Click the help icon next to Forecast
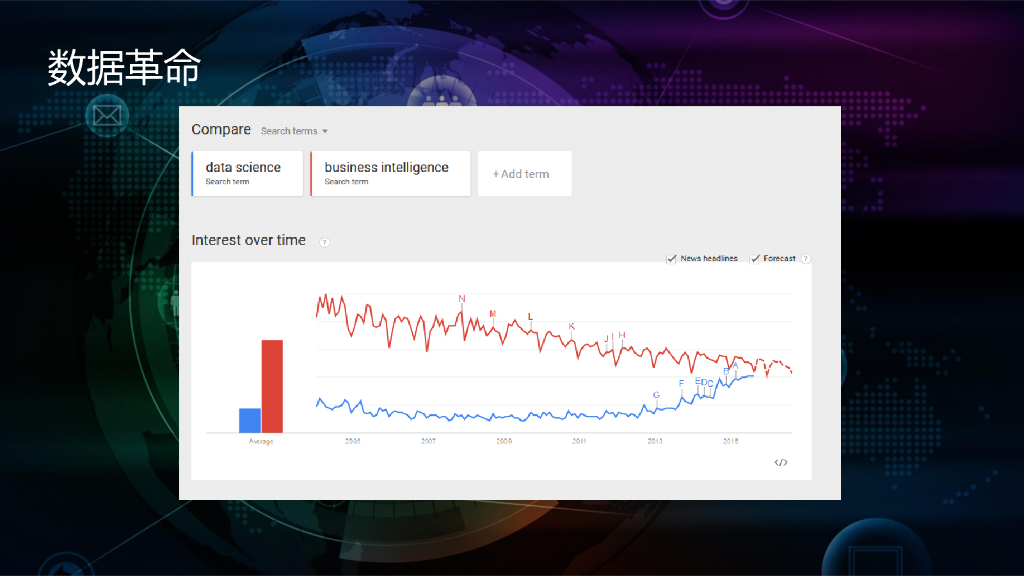This screenshot has width=1024, height=576. point(806,259)
